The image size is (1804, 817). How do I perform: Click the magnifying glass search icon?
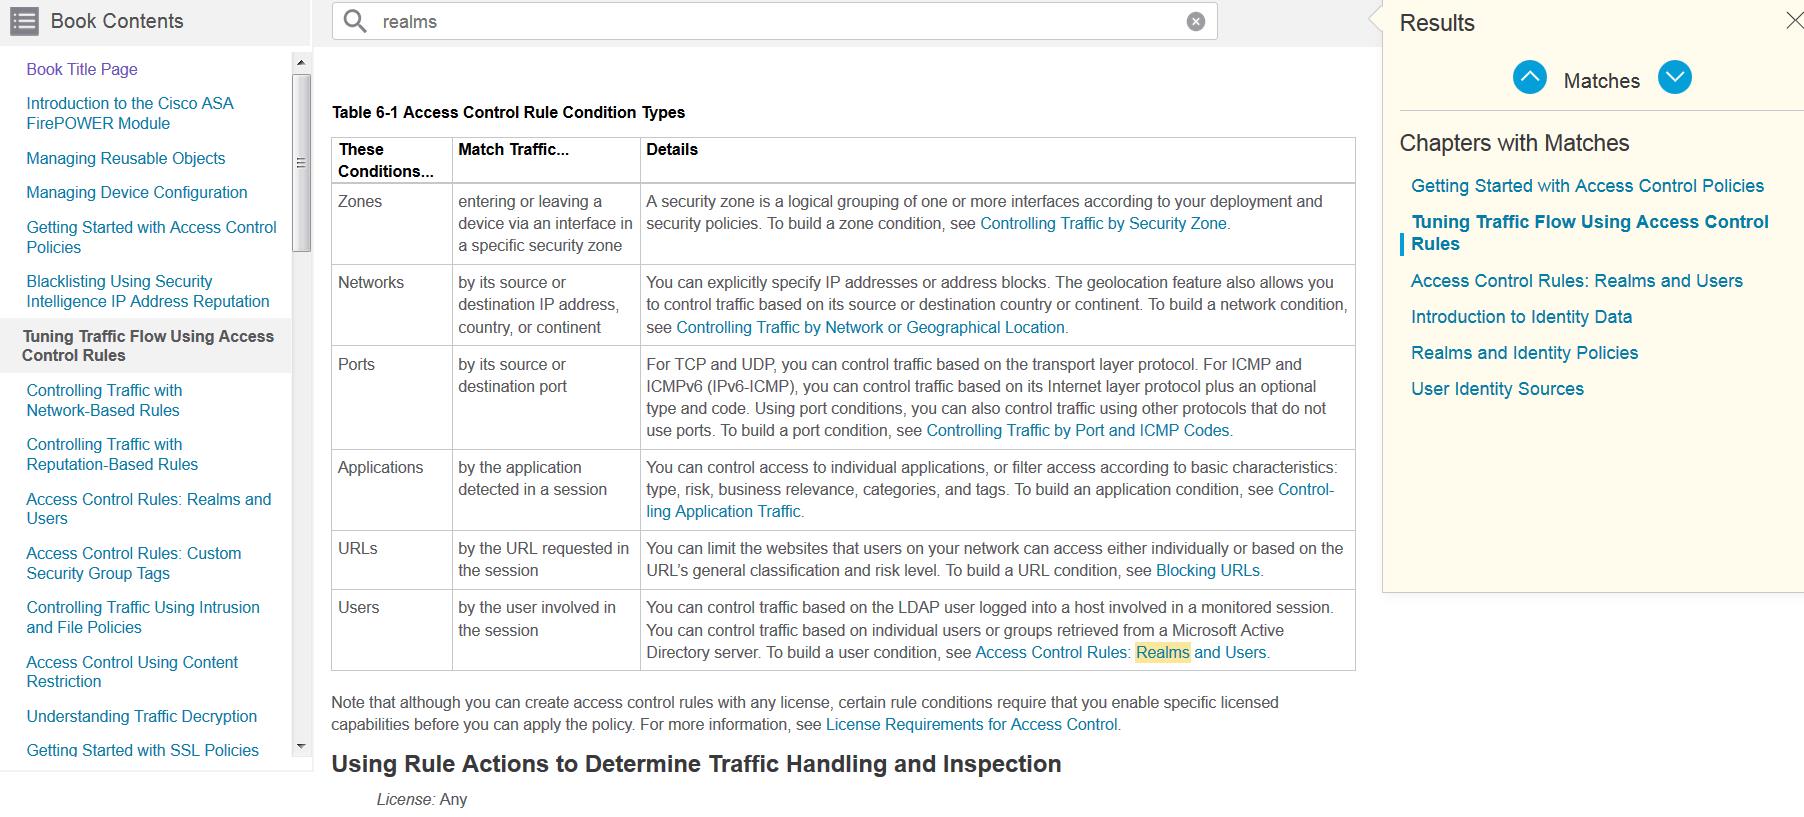(355, 21)
